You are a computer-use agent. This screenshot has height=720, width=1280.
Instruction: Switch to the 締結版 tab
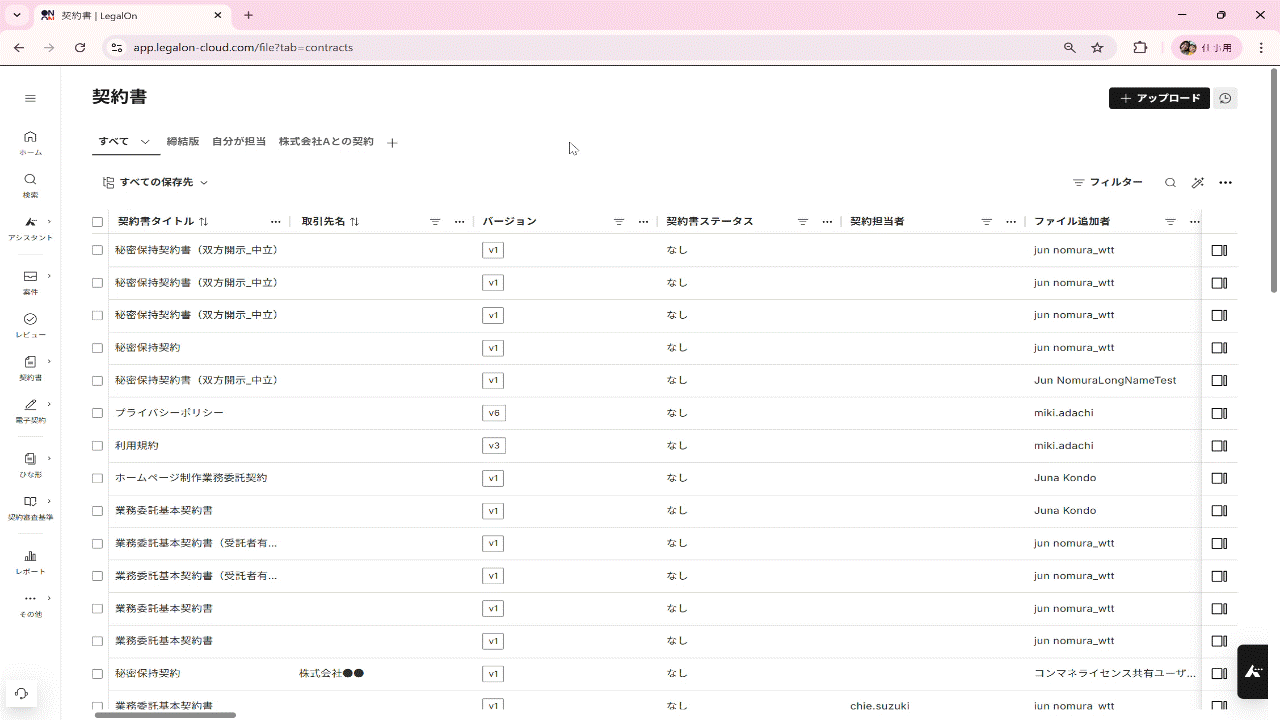(x=183, y=142)
